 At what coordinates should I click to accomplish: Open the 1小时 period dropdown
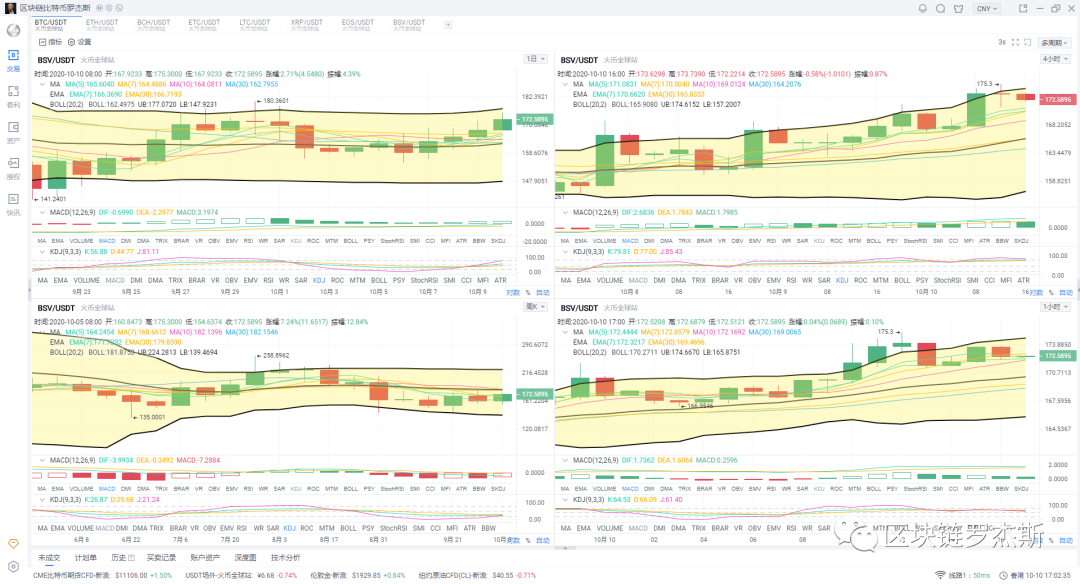(1055, 306)
